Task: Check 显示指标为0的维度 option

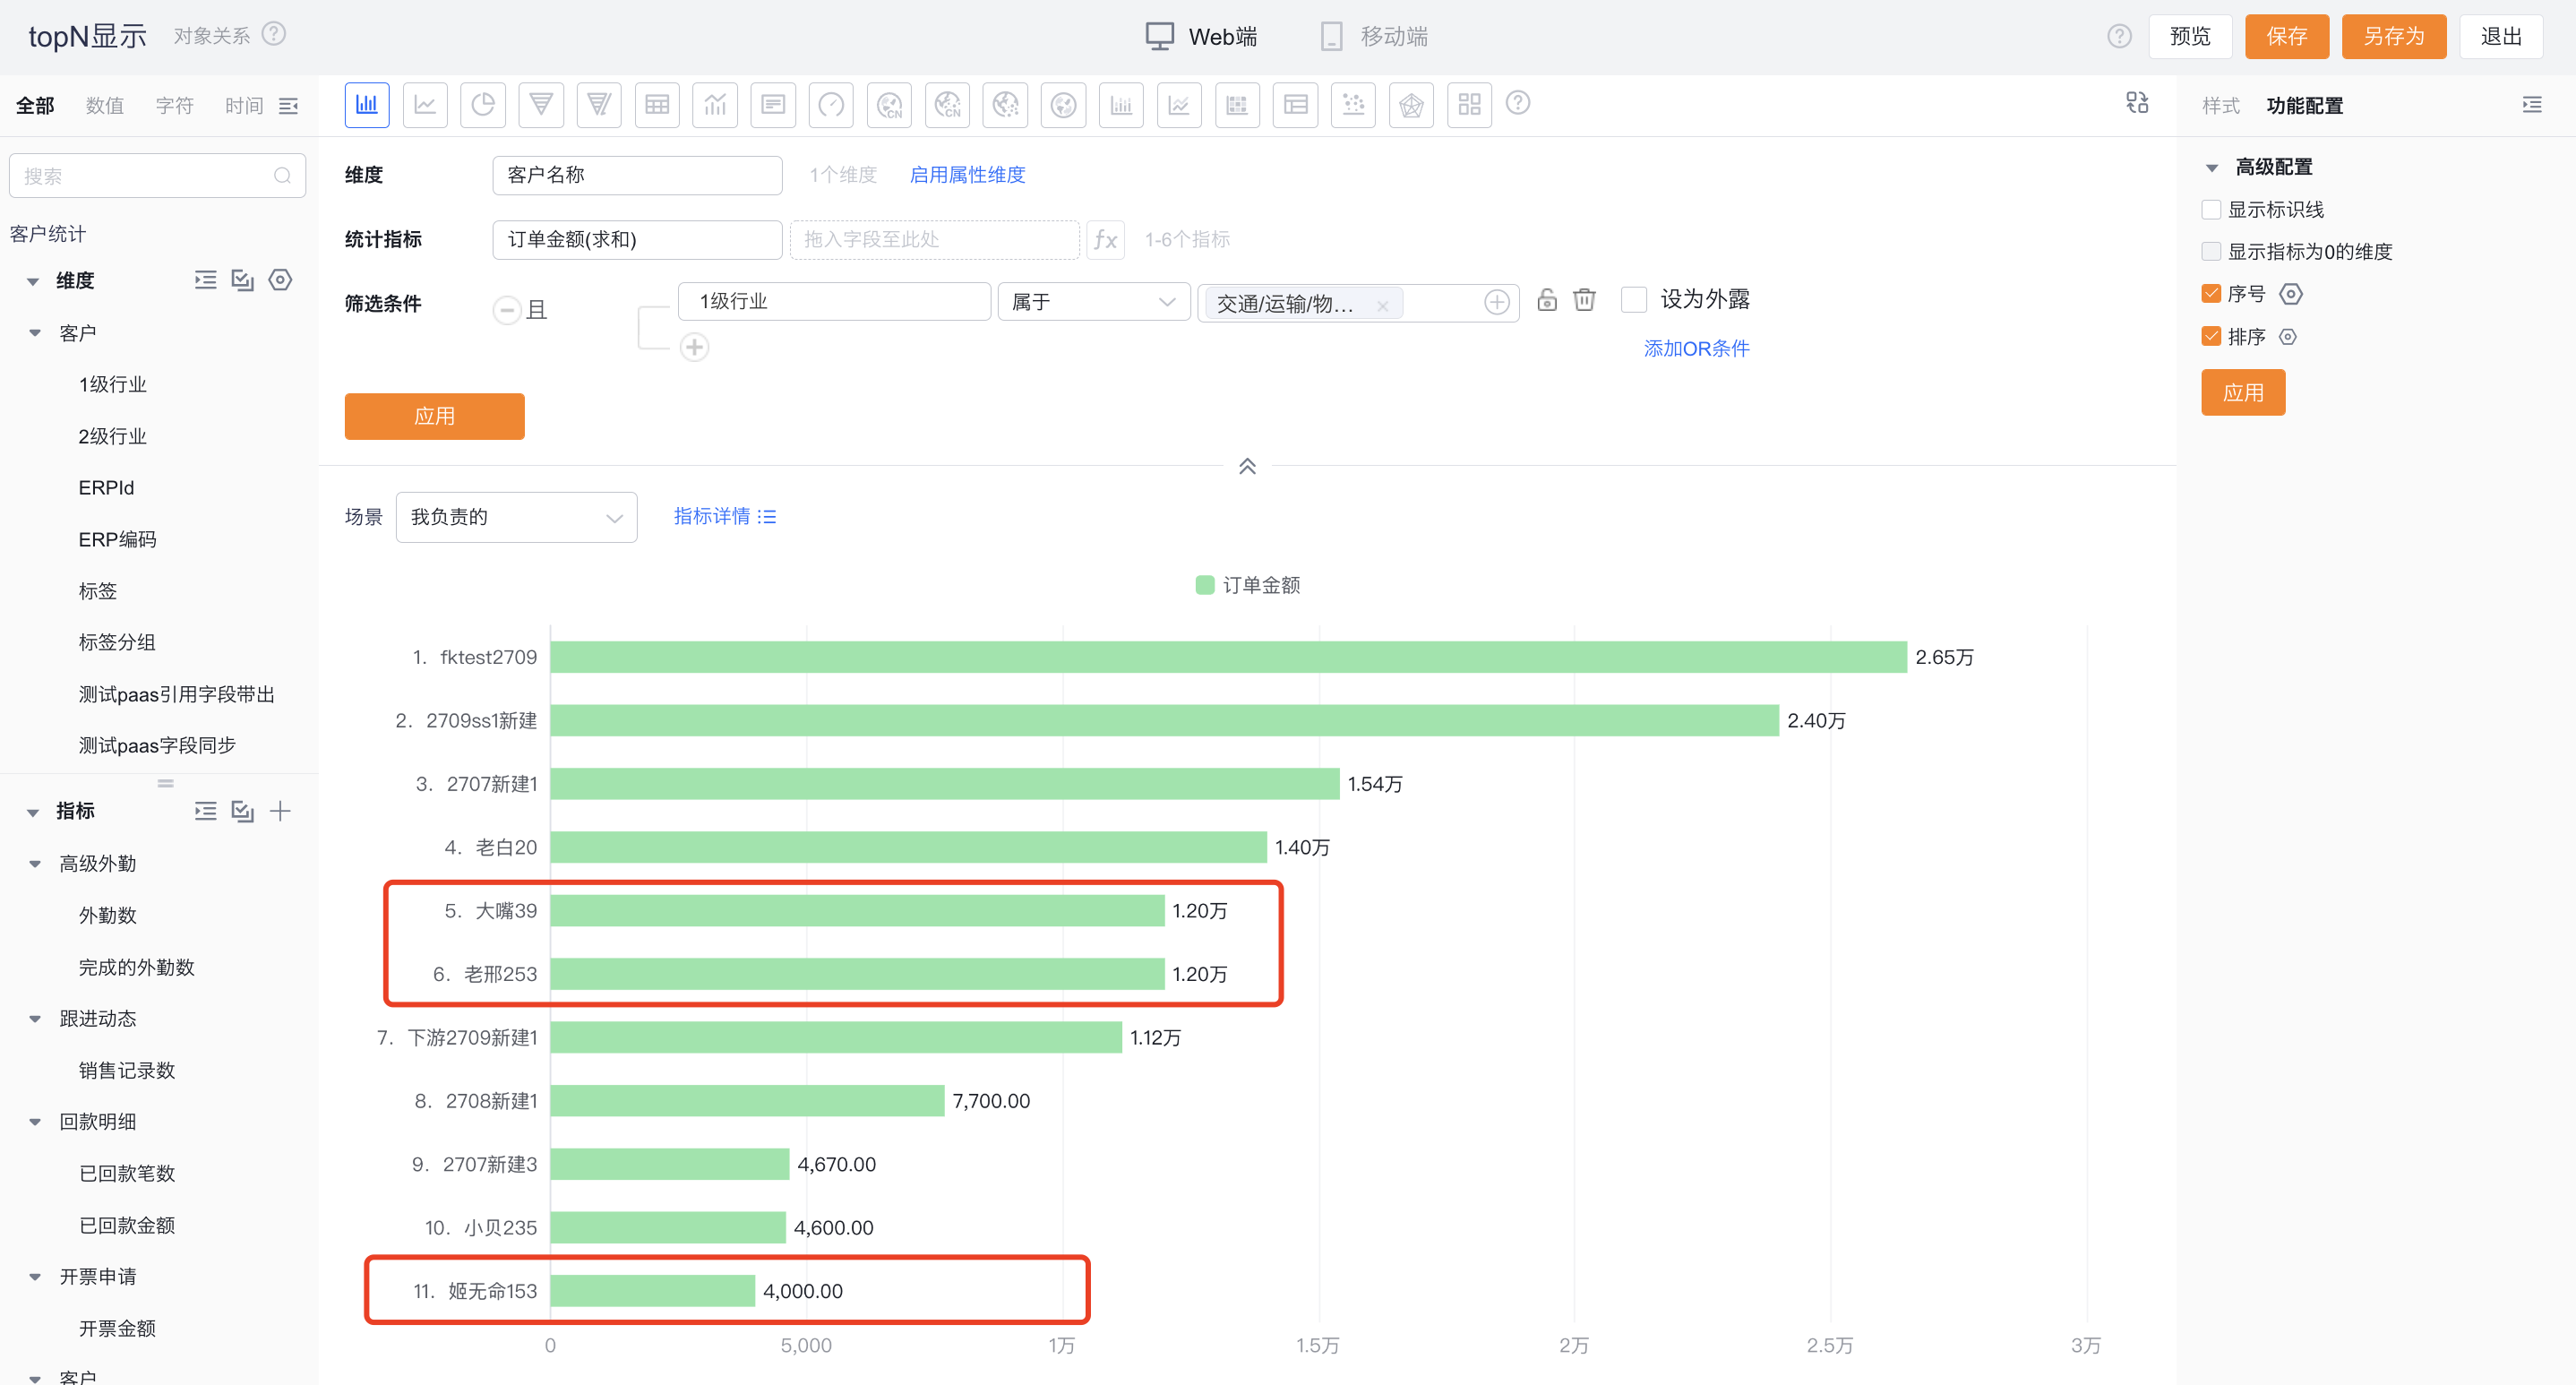Action: click(x=2211, y=251)
